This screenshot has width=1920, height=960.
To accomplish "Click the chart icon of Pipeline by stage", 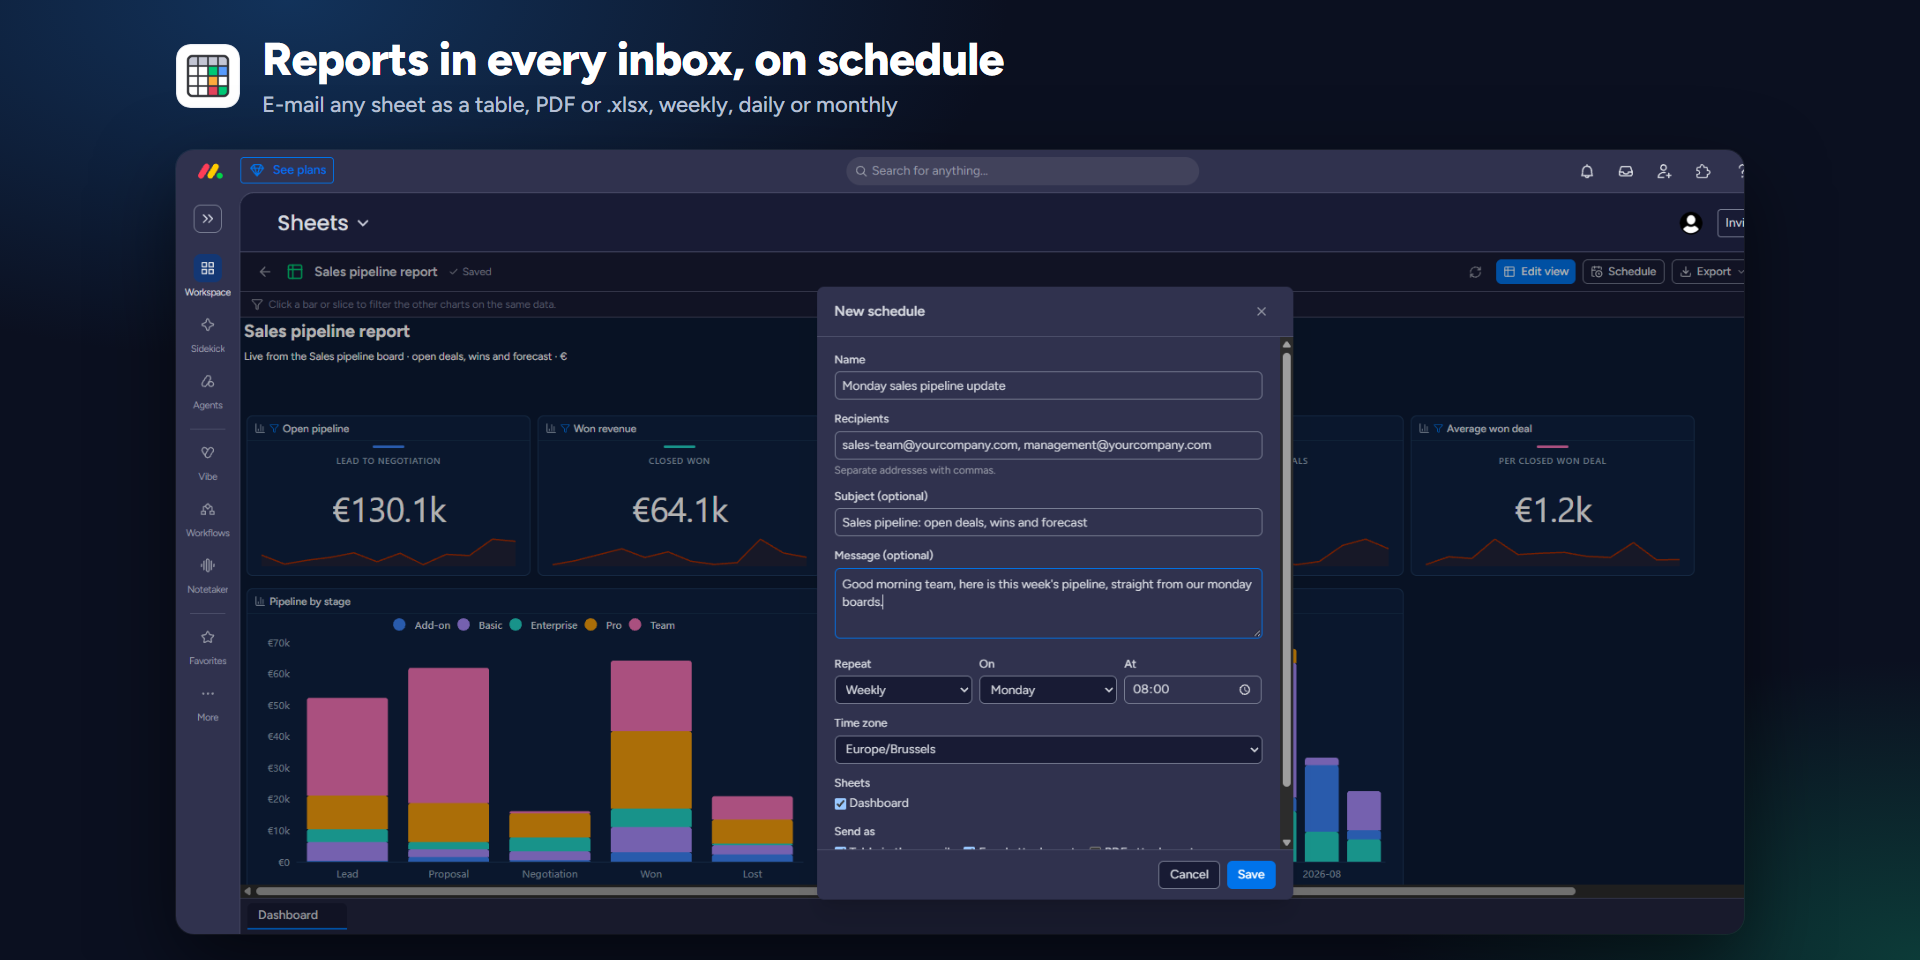I will coord(260,602).
